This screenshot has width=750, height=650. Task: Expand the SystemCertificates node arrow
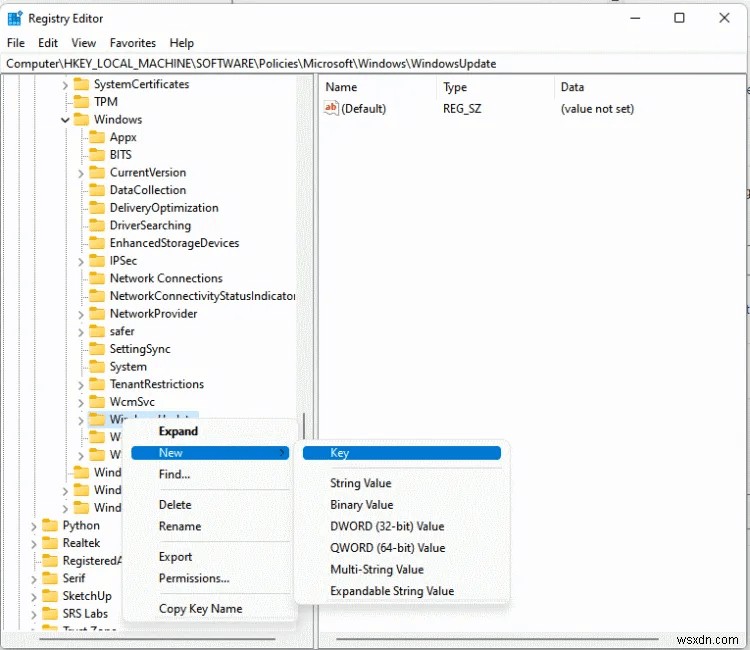pos(66,85)
